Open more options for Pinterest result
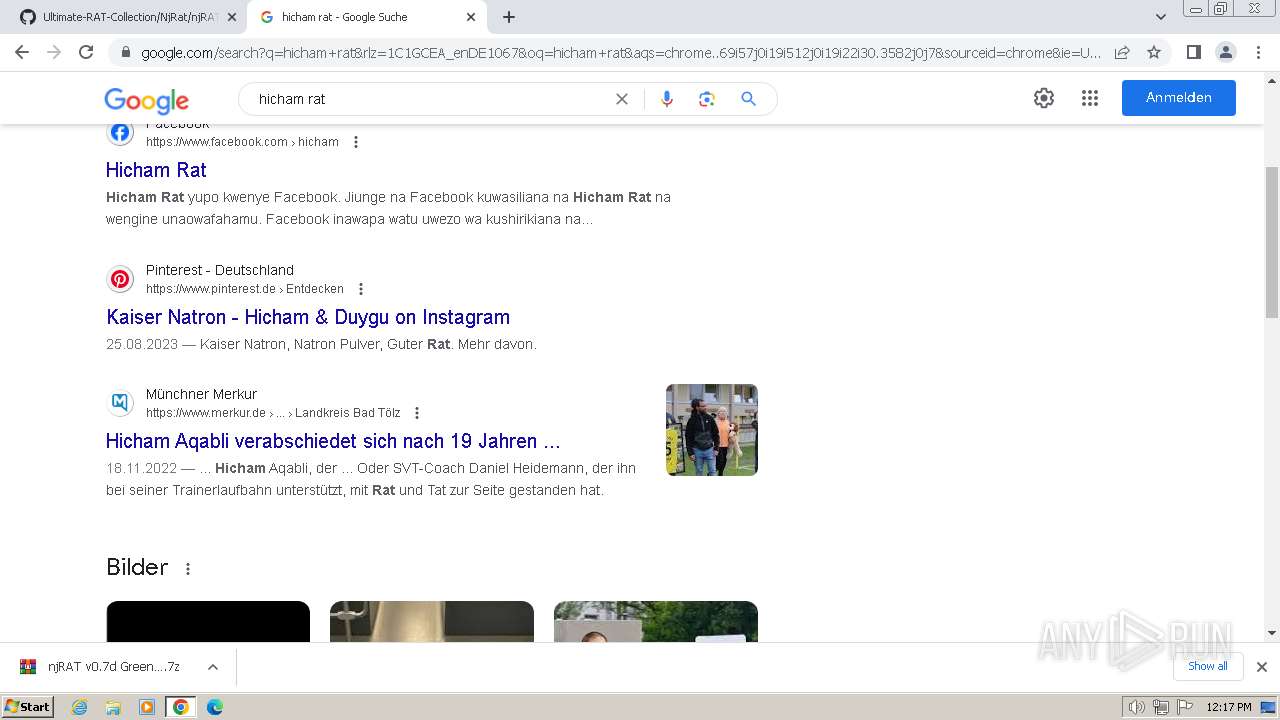This screenshot has height=720, width=1280. (361, 289)
